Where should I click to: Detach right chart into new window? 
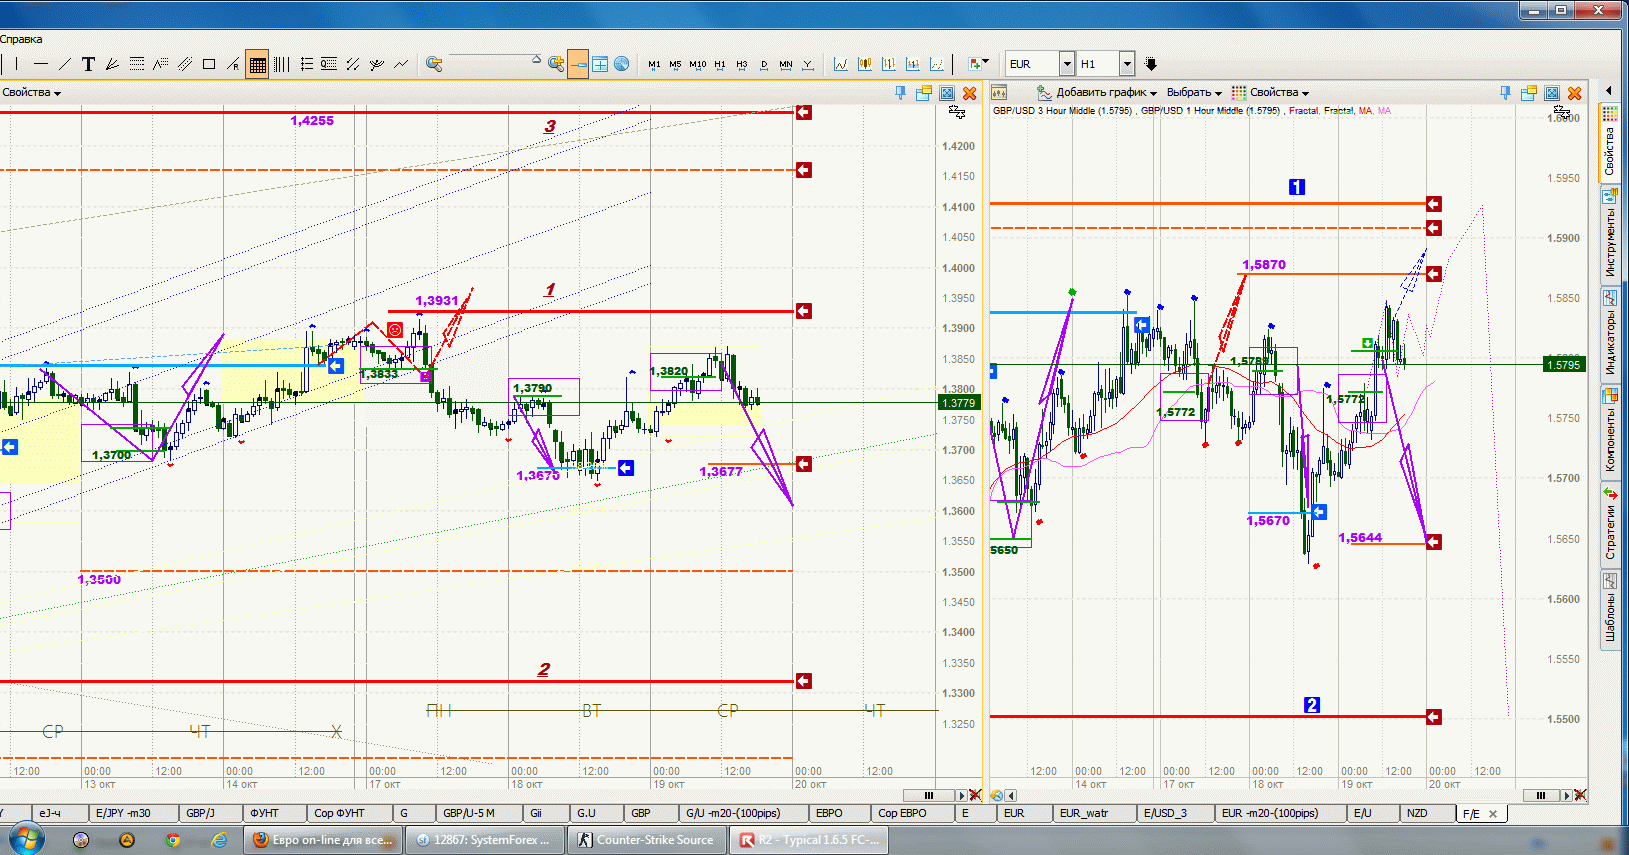click(1529, 93)
